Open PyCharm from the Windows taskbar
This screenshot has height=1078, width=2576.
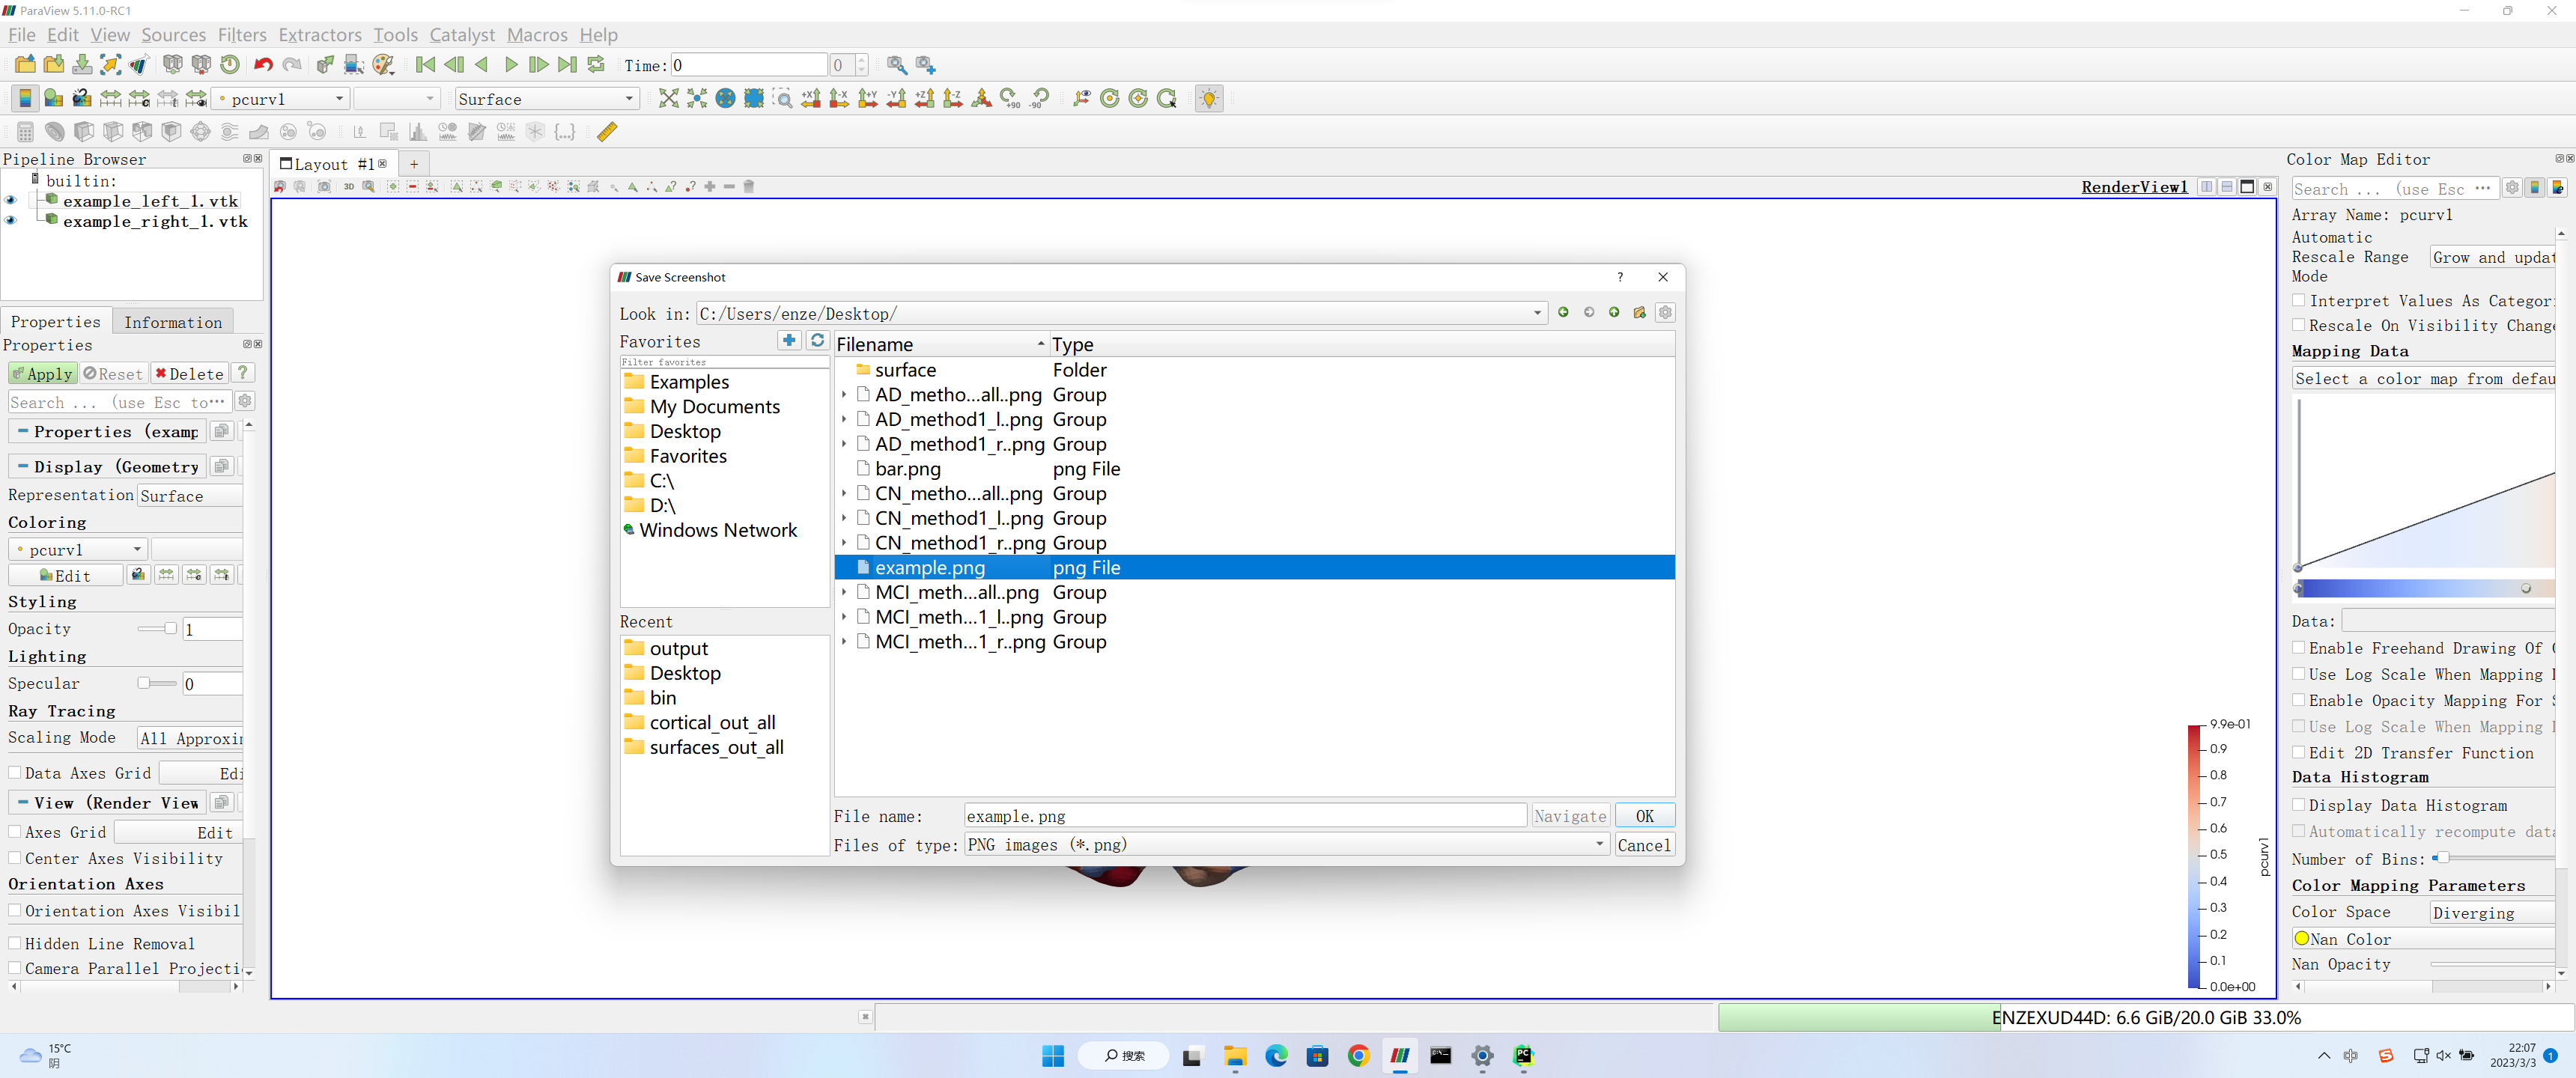[1523, 1056]
